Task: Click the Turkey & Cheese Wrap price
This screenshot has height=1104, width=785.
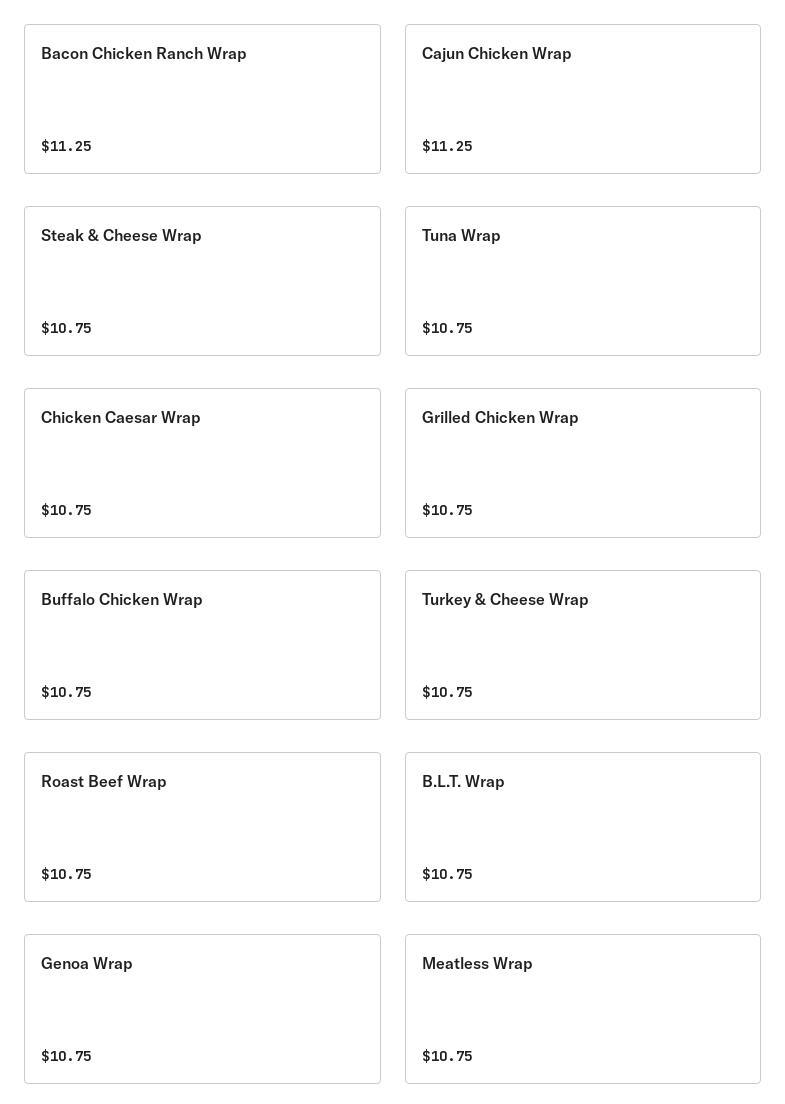Action: click(447, 692)
